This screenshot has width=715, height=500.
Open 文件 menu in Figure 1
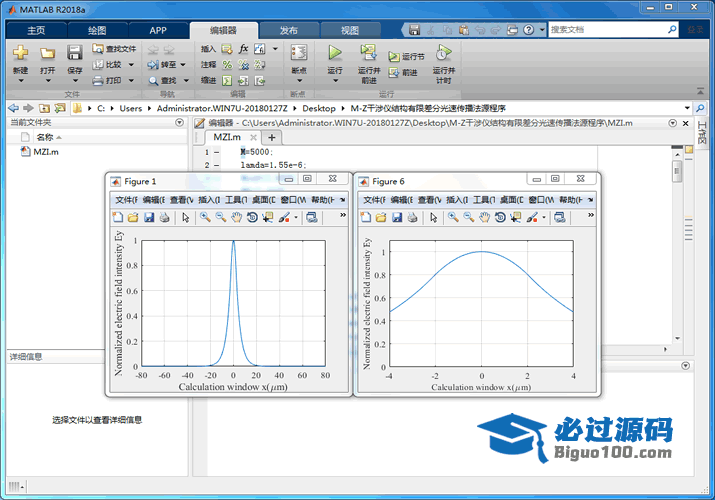click(126, 200)
